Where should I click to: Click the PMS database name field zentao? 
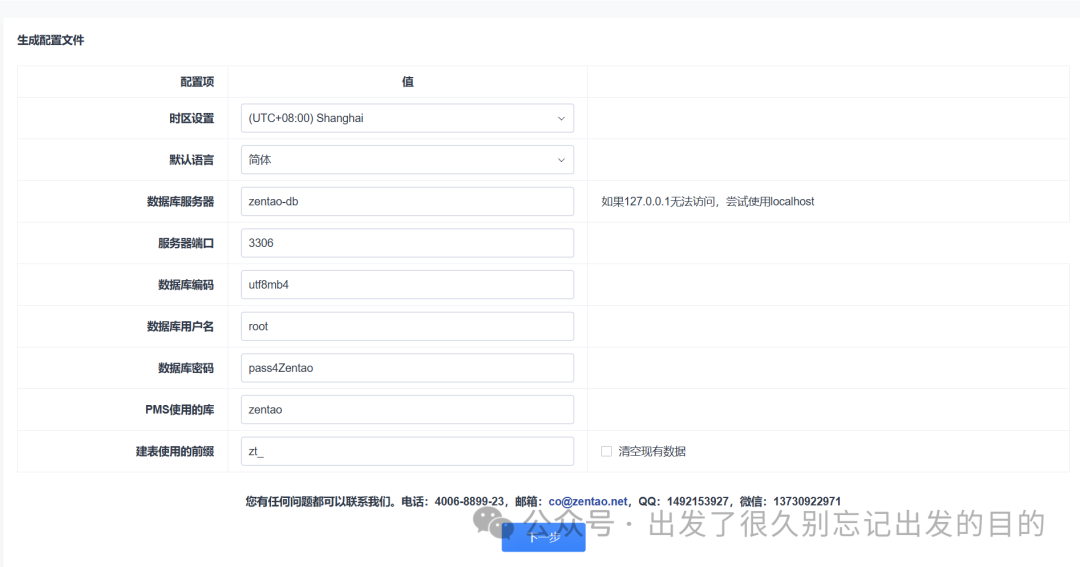pyautogui.click(x=407, y=410)
